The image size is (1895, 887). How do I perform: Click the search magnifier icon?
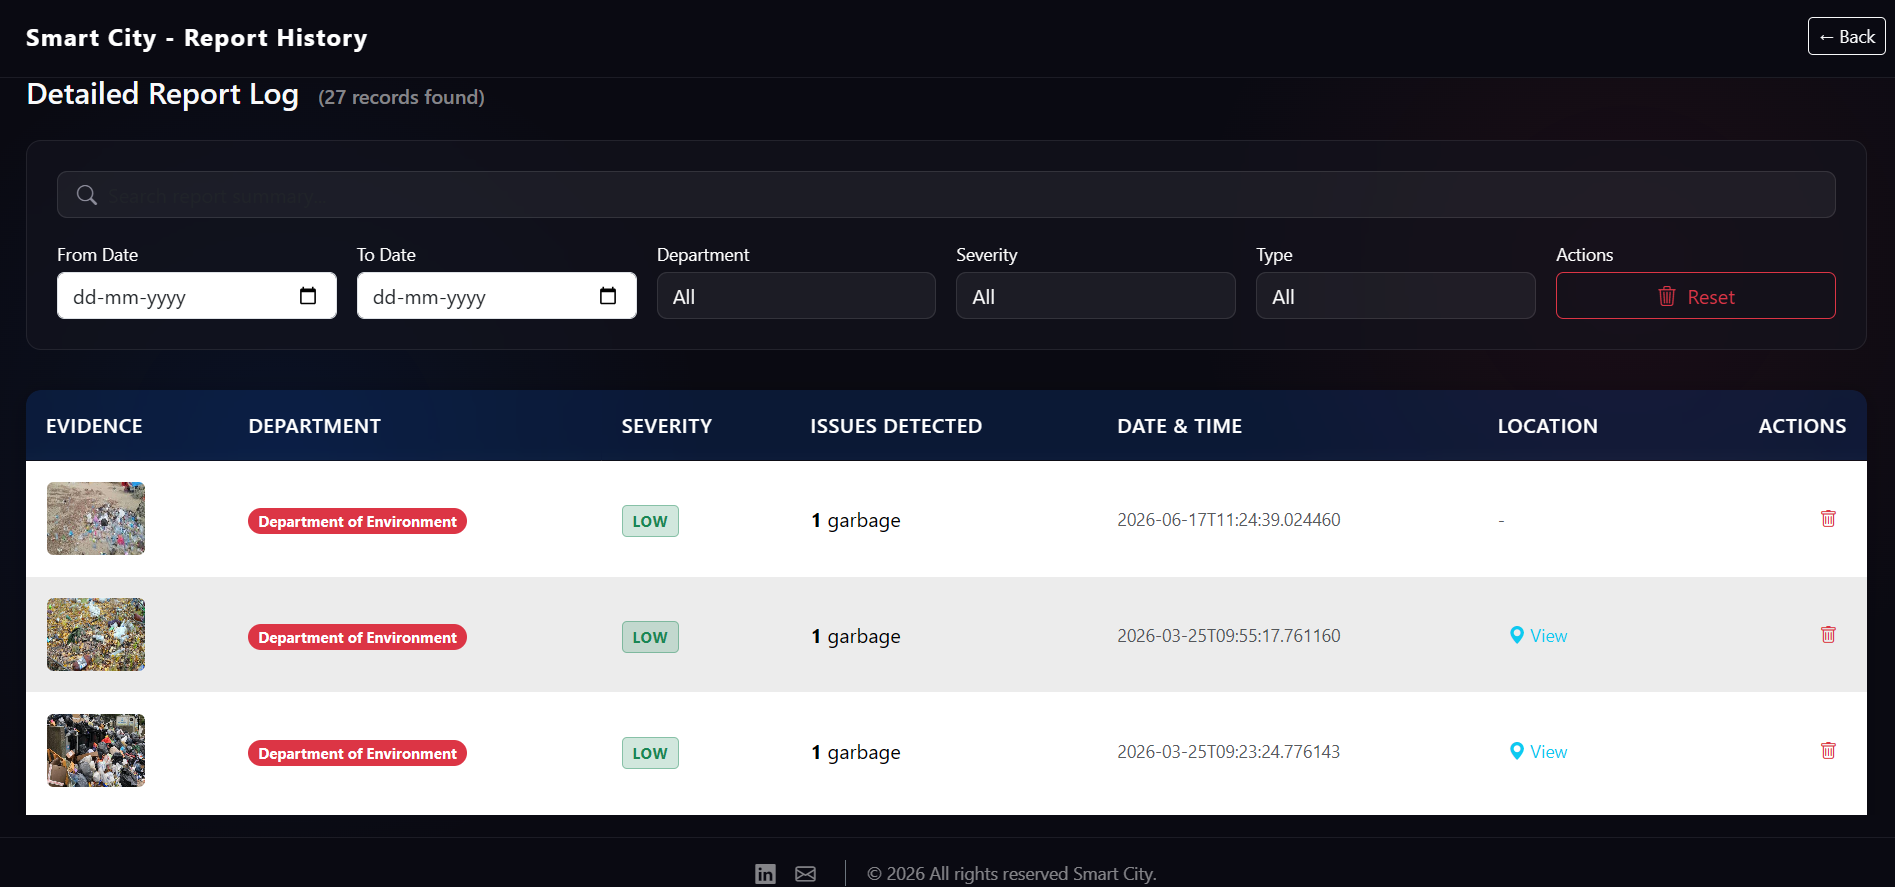click(87, 195)
